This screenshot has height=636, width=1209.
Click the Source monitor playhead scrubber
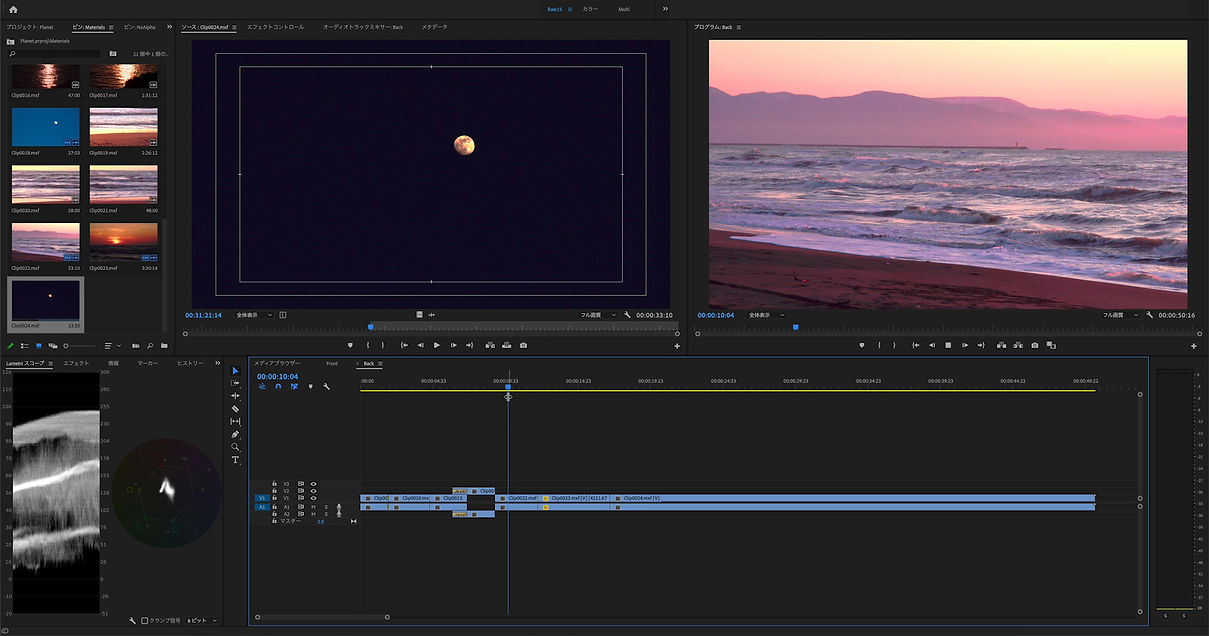pos(371,326)
